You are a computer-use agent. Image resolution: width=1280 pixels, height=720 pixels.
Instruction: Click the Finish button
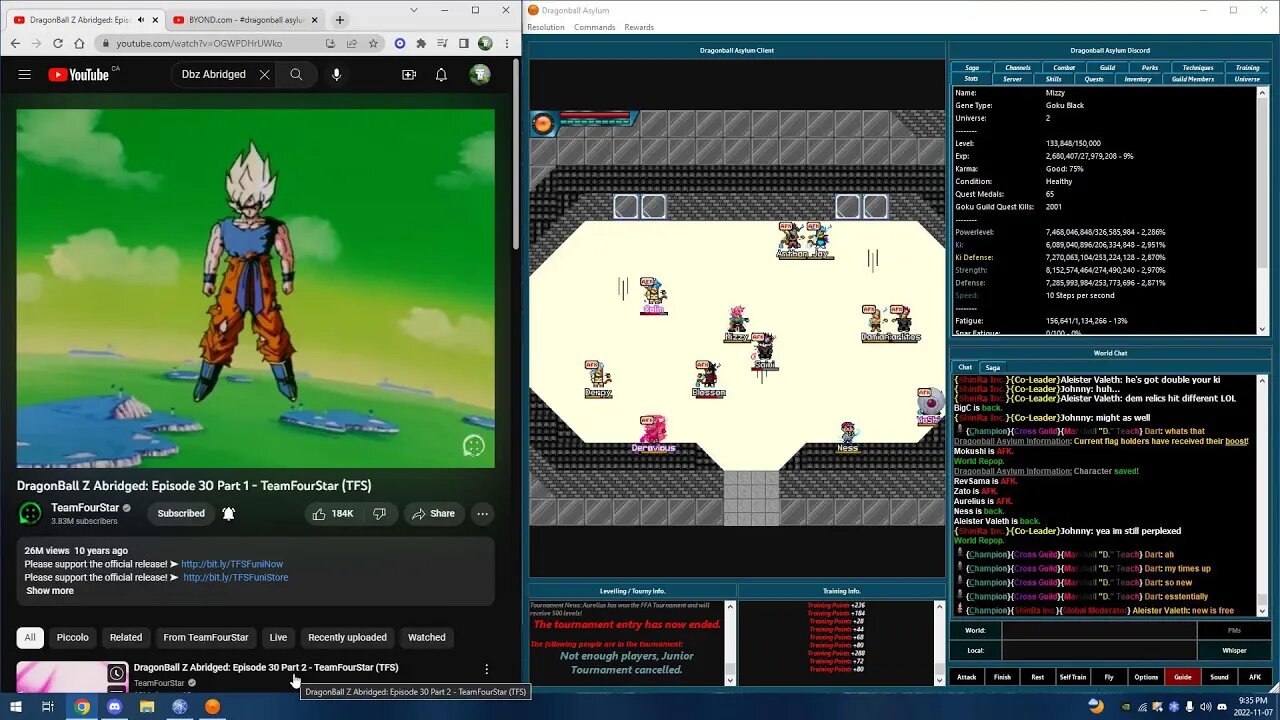coord(1002,677)
